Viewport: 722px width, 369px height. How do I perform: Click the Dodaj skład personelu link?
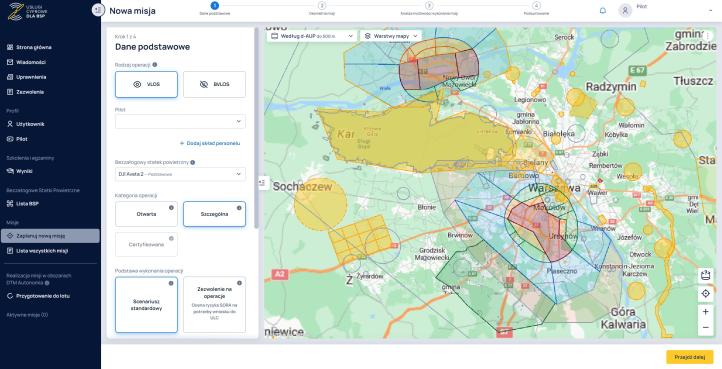210,143
